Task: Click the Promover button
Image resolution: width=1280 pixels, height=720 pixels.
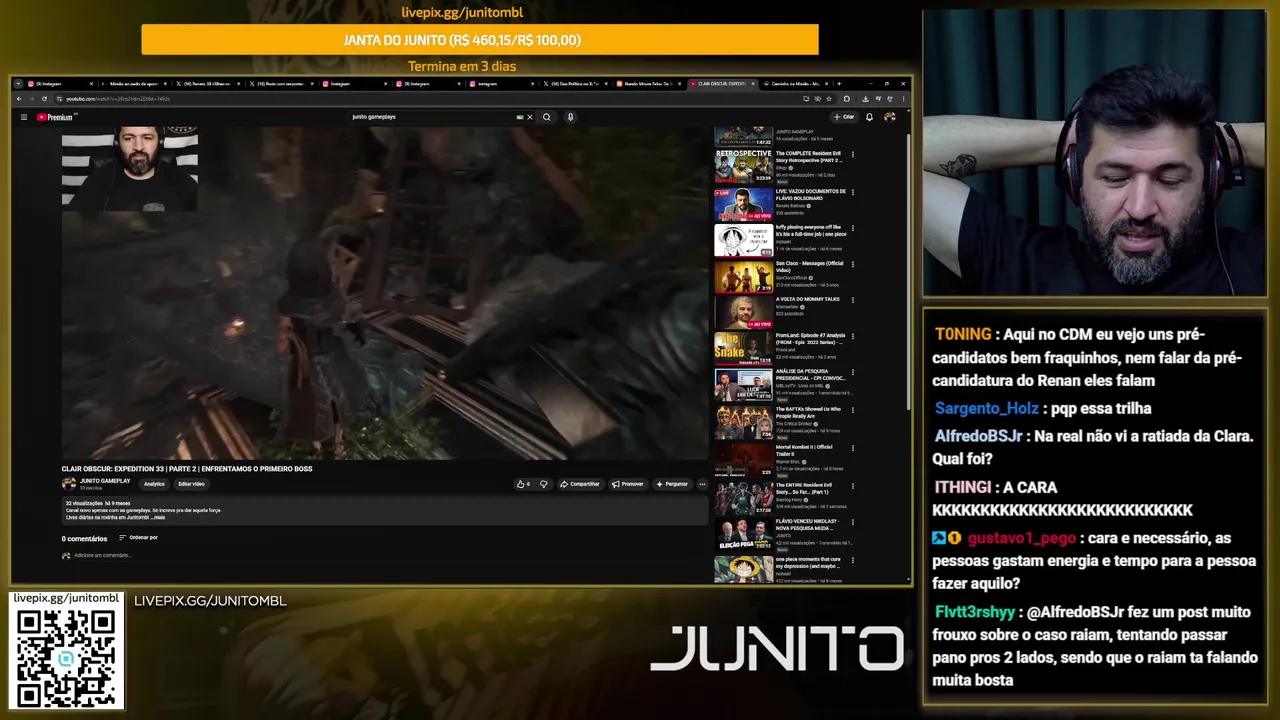Action: pyautogui.click(x=627, y=484)
